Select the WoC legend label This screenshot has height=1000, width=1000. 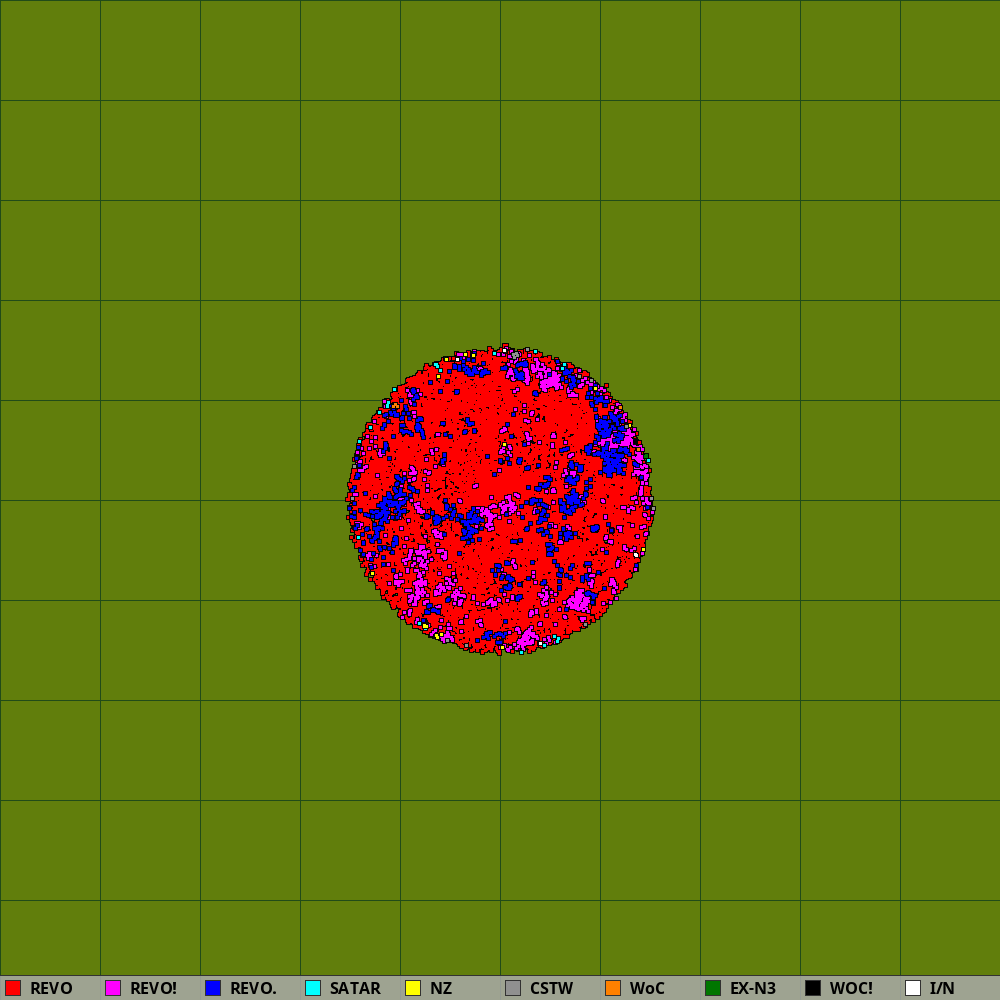click(x=647, y=989)
